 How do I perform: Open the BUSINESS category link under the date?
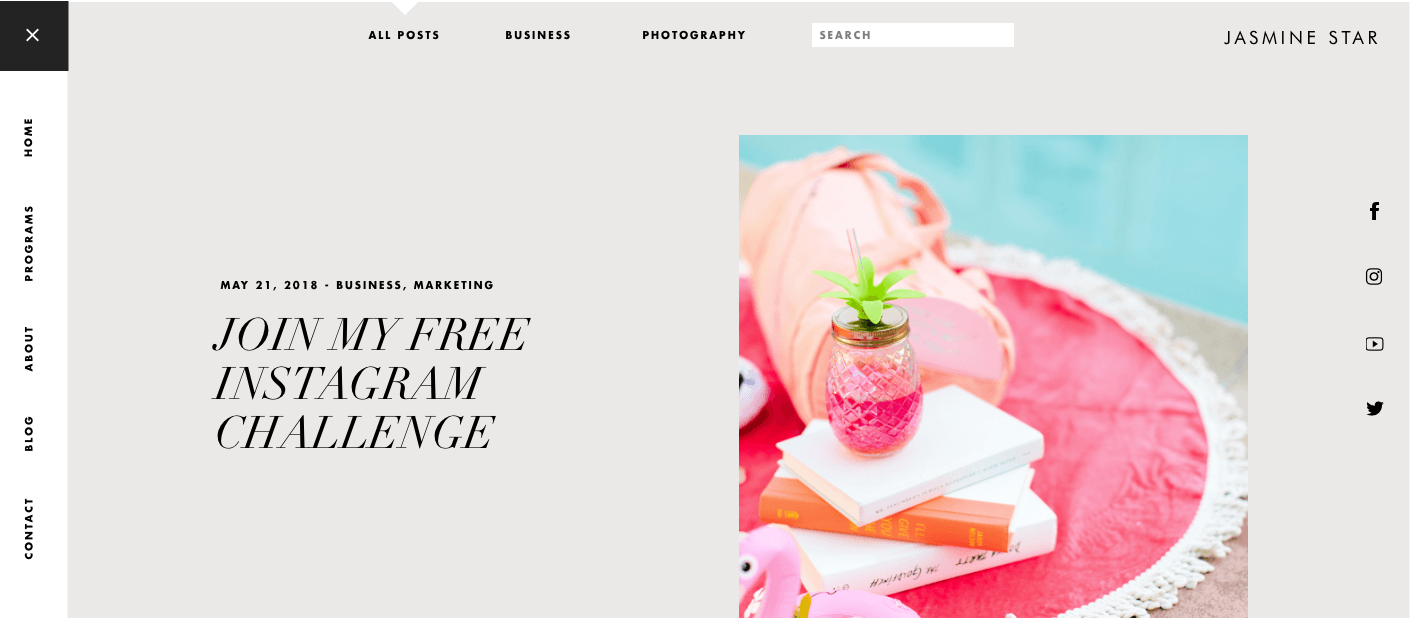tap(370, 285)
